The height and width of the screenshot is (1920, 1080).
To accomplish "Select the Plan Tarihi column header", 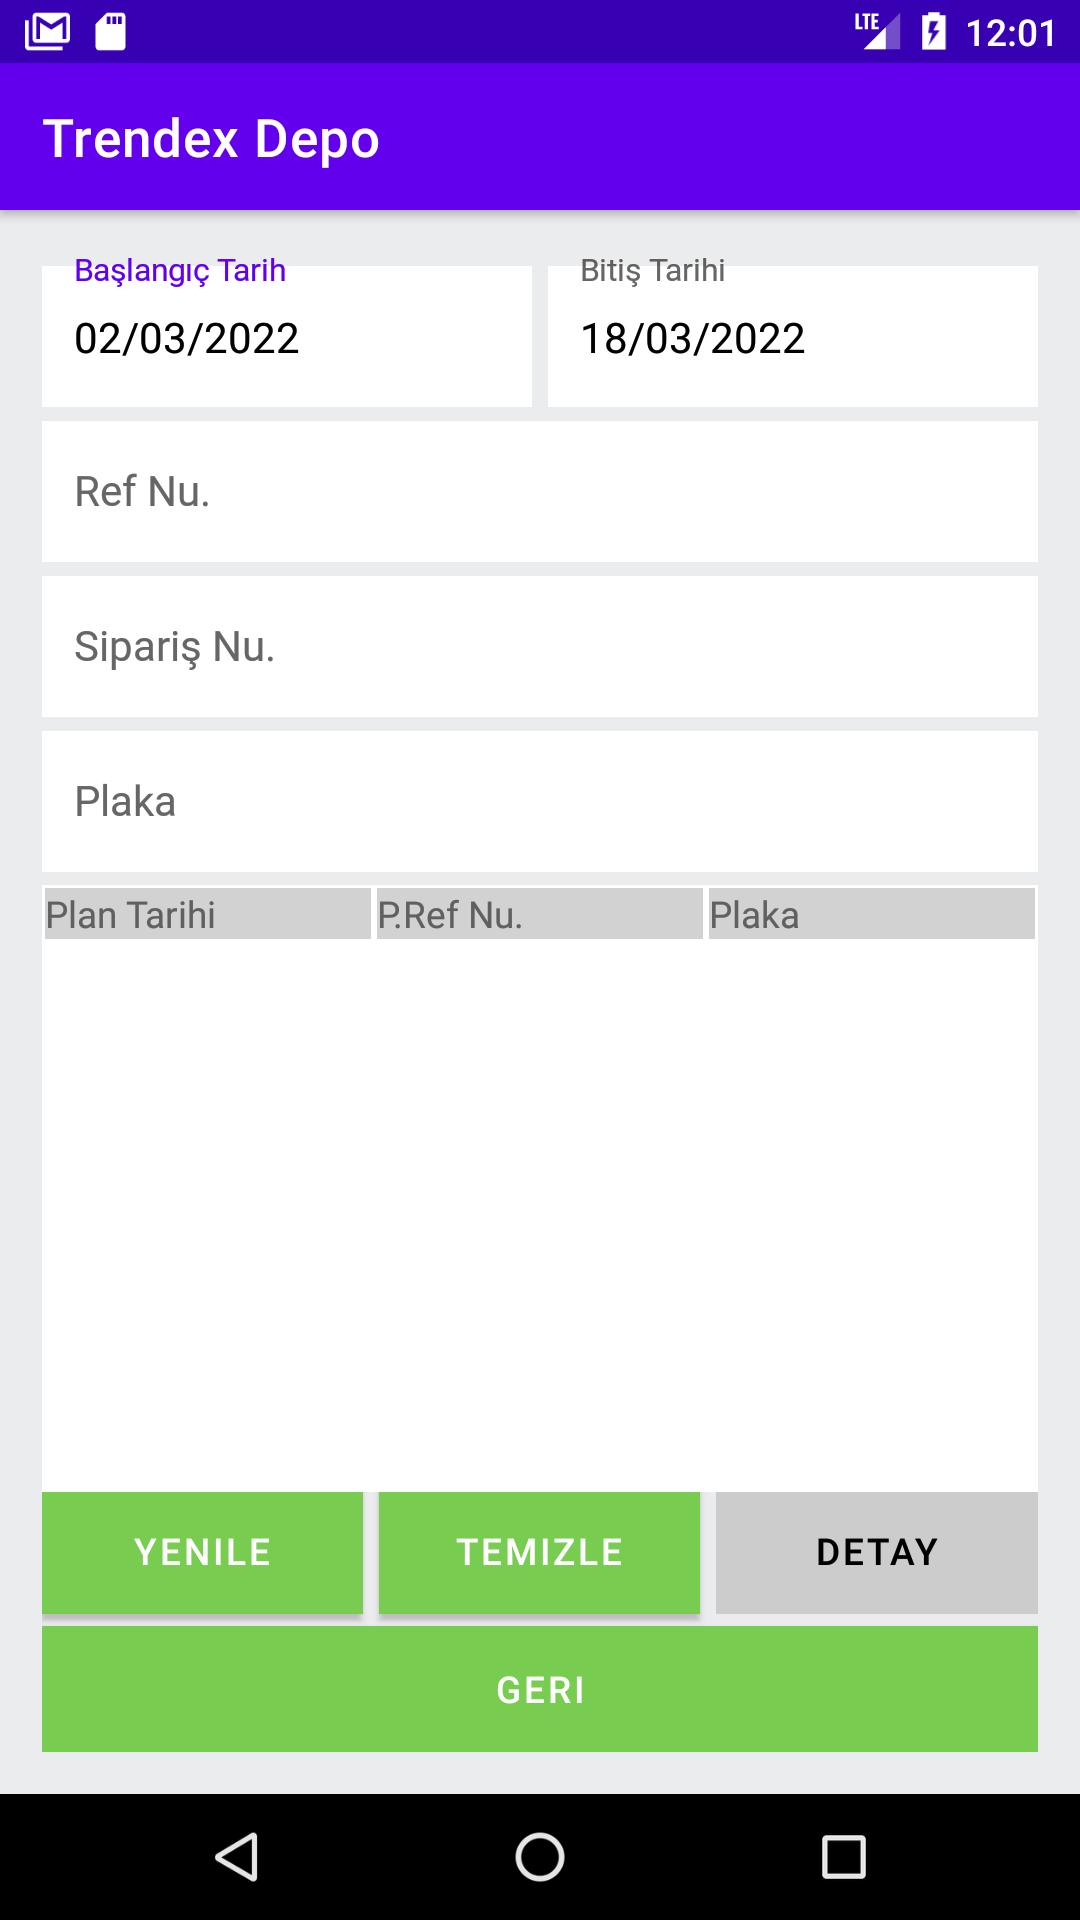I will pos(207,914).
